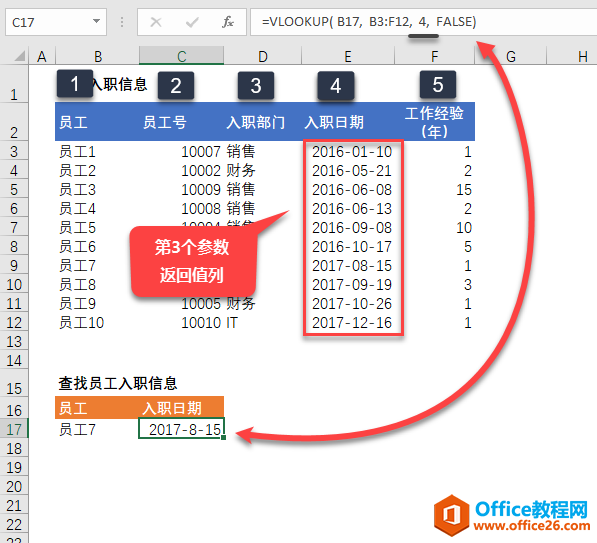Select date cell 2016-05-21
Viewport: 597px width, 543px height.
point(352,171)
